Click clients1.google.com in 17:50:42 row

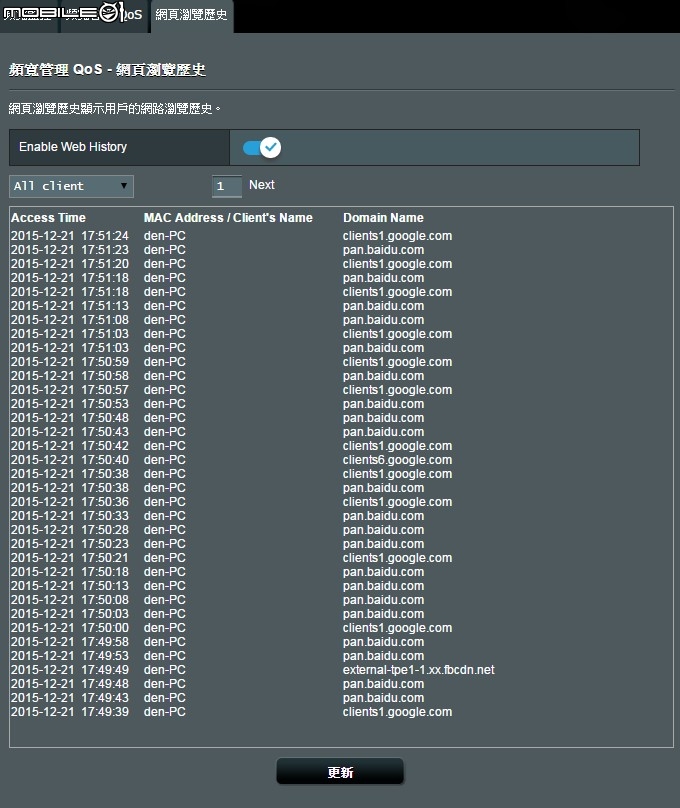point(397,446)
